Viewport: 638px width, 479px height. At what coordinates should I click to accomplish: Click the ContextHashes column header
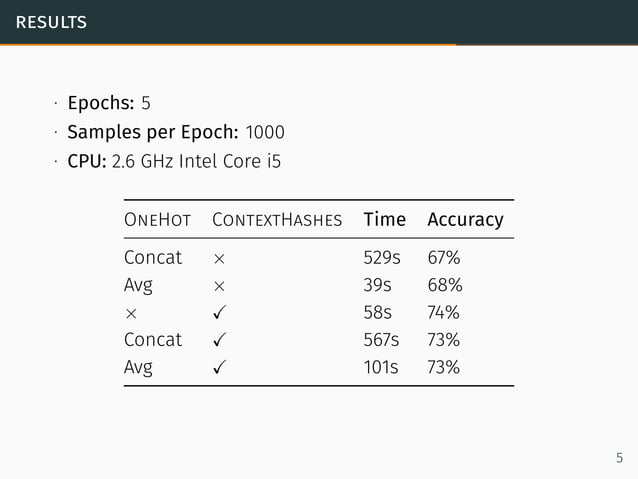pyautogui.click(x=277, y=219)
